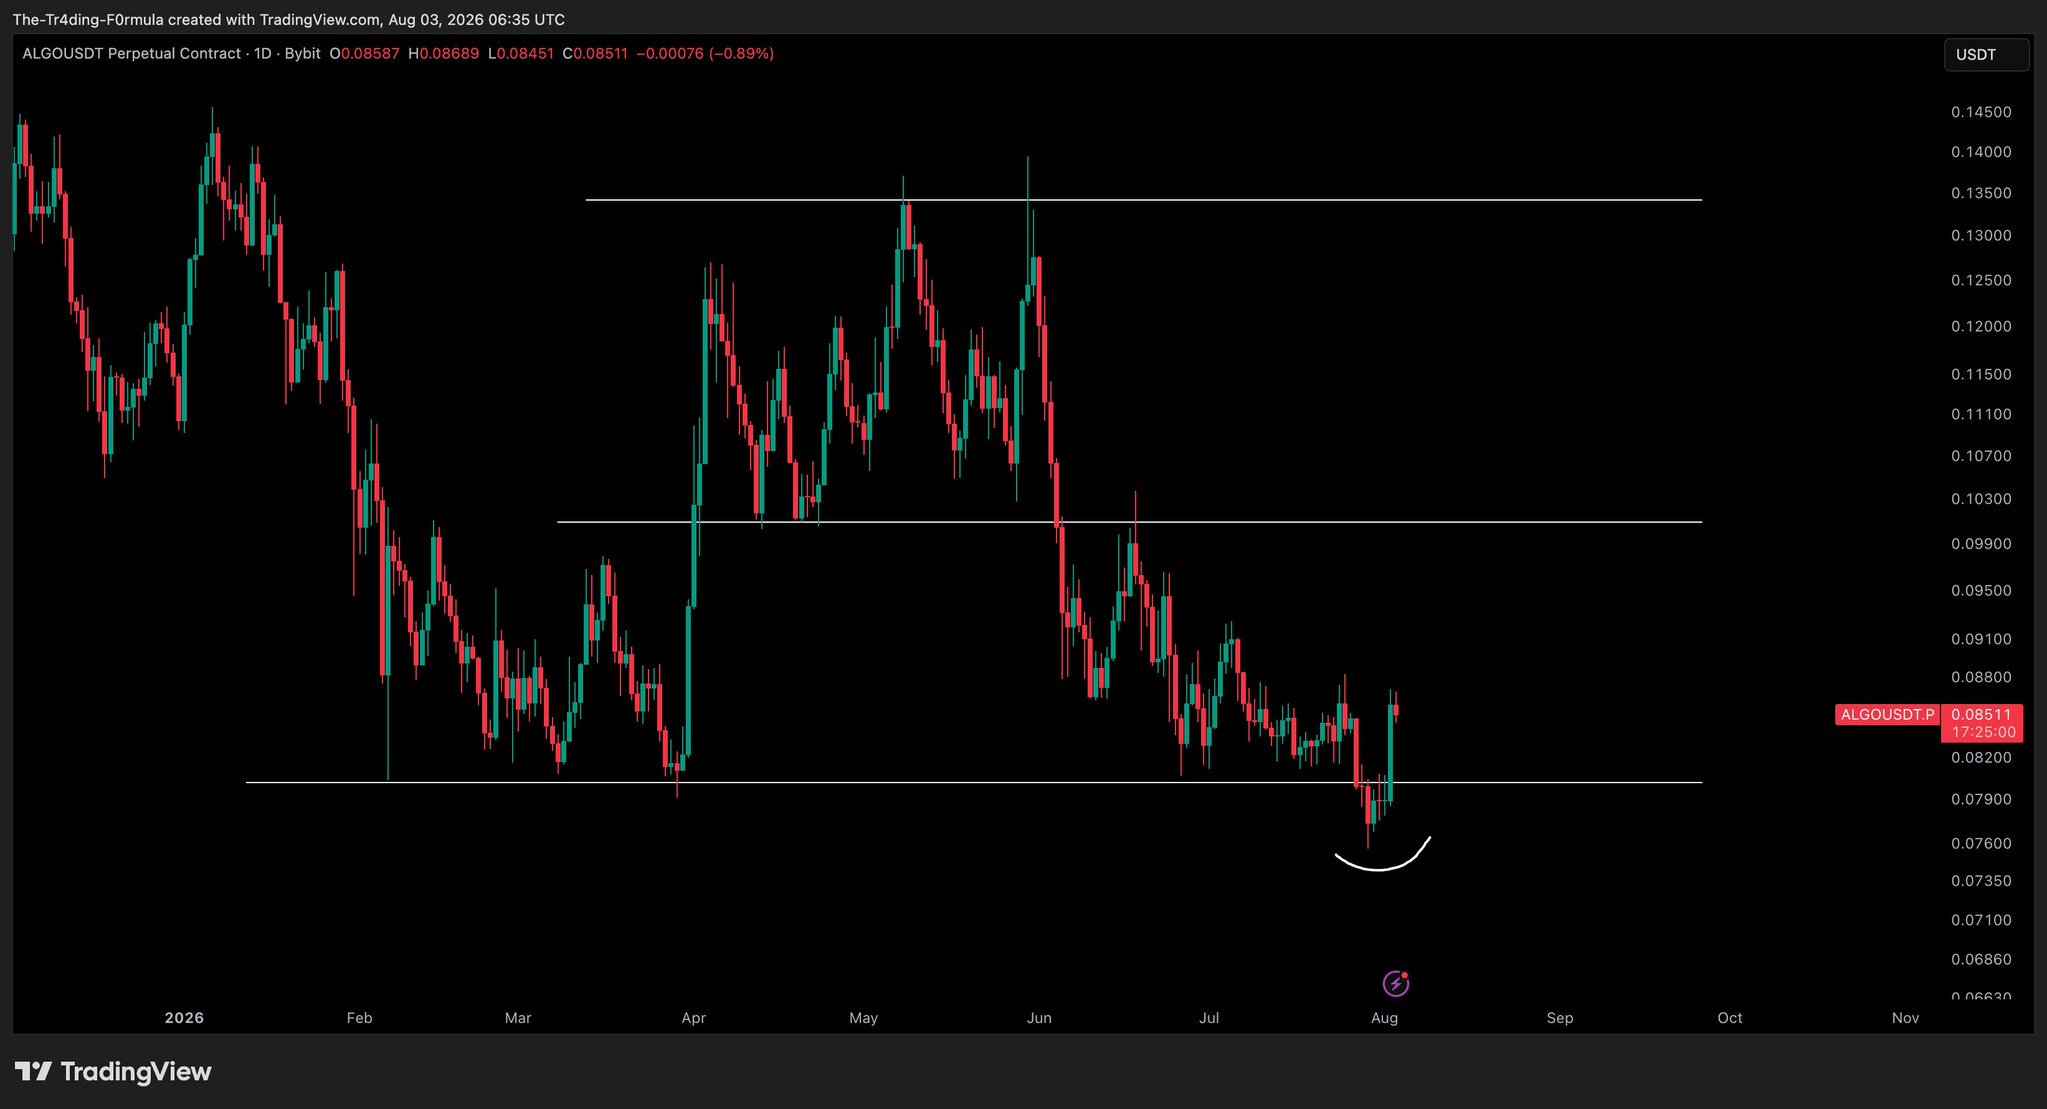This screenshot has width=2047, height=1109.
Task: Click the close value C0.08511
Action: pyautogui.click(x=595, y=54)
